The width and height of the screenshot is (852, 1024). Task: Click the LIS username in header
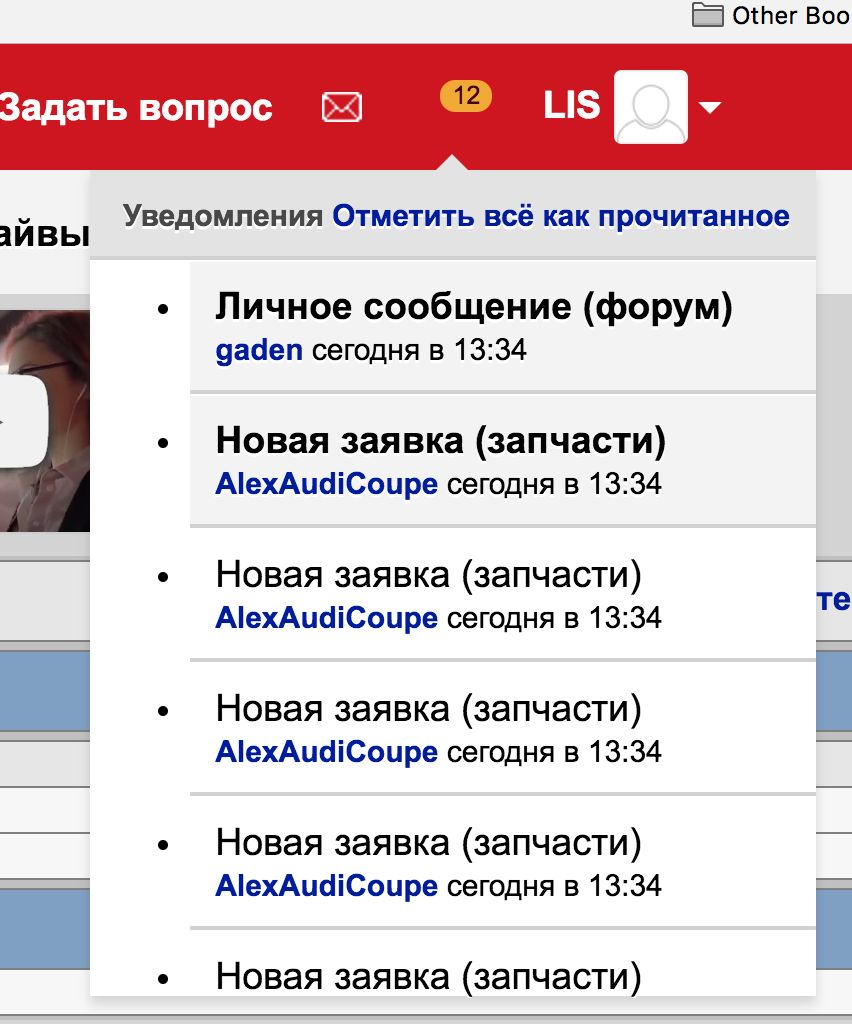(571, 106)
